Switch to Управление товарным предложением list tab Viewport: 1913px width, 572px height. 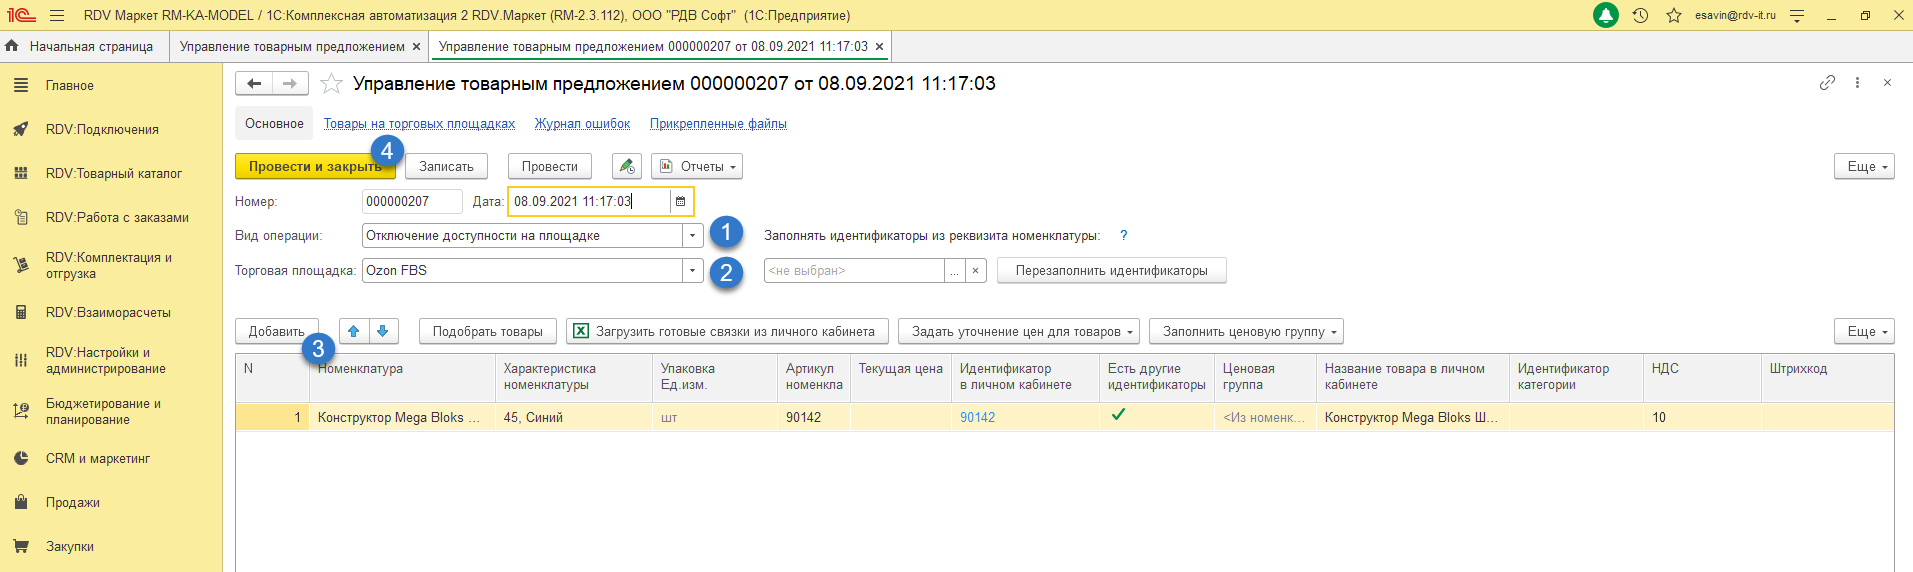coord(292,46)
